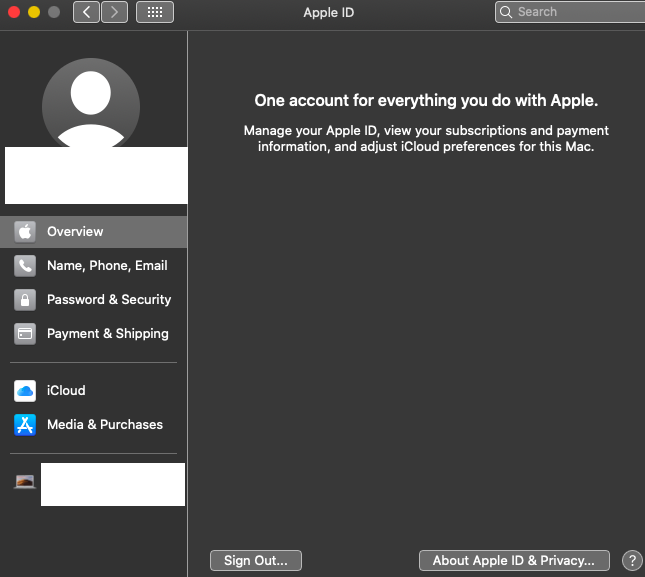Click About Apple ID & Privacy… button
This screenshot has height=577, width=645.
click(514, 561)
